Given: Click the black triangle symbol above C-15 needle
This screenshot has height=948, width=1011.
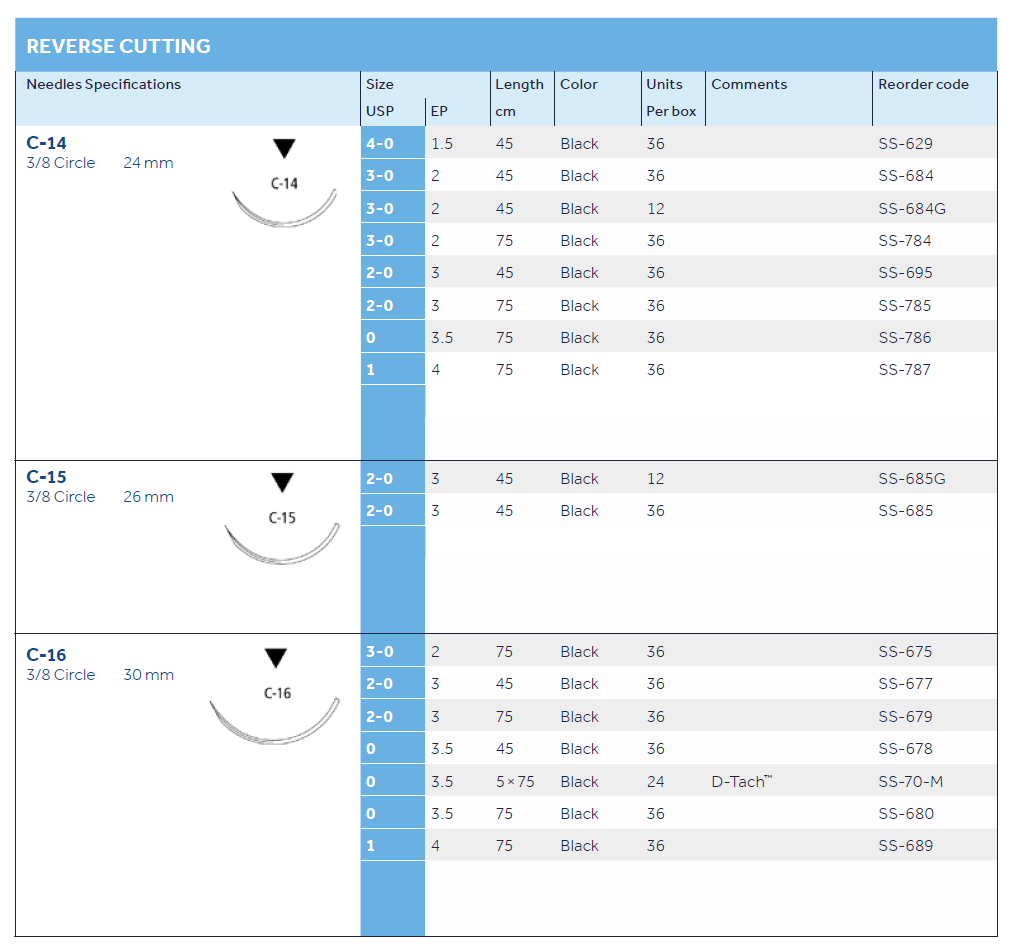Looking at the screenshot, I should [283, 483].
